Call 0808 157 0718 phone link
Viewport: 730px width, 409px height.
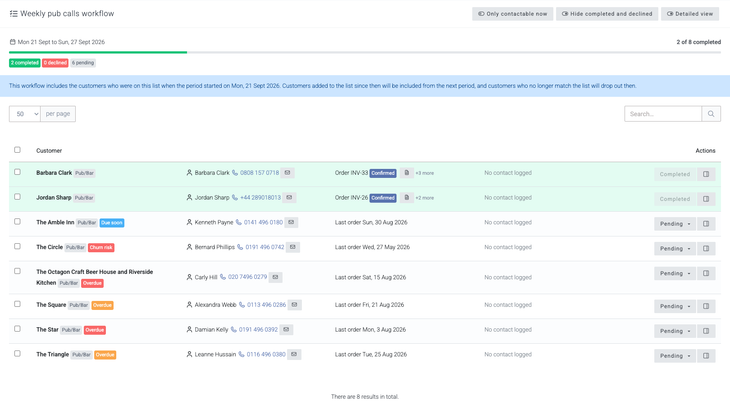pos(259,173)
